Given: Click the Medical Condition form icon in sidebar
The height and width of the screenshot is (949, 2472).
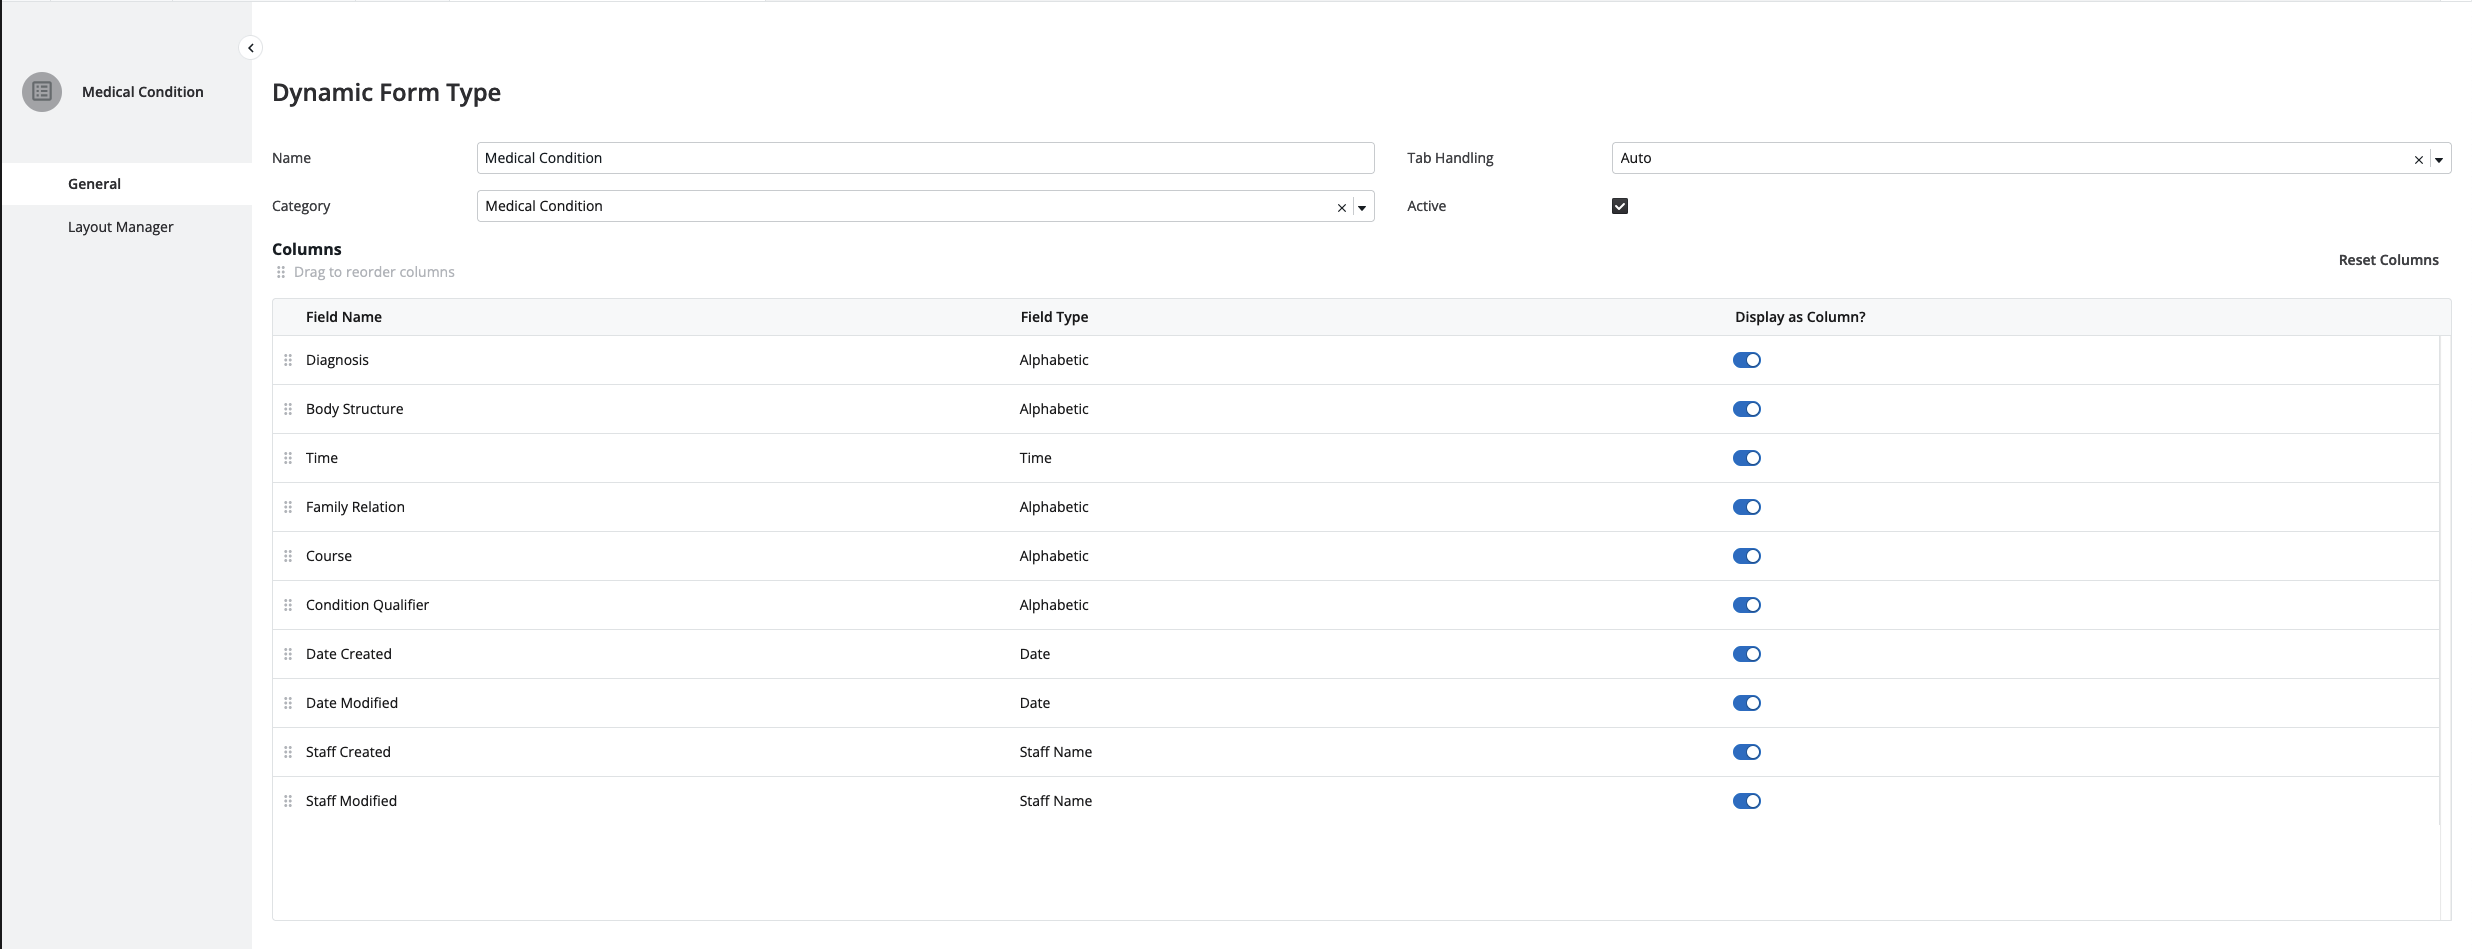Looking at the screenshot, I should [x=42, y=92].
